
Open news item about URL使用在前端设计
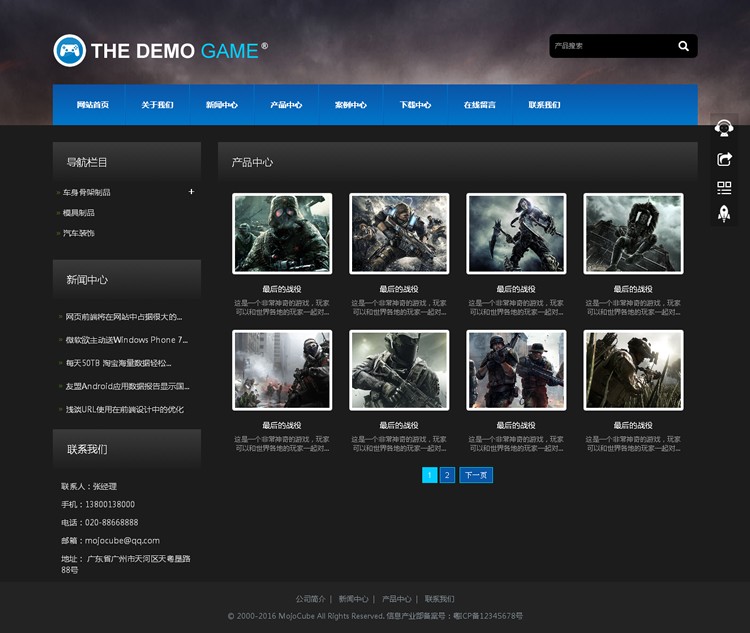pyautogui.click(x=124, y=410)
